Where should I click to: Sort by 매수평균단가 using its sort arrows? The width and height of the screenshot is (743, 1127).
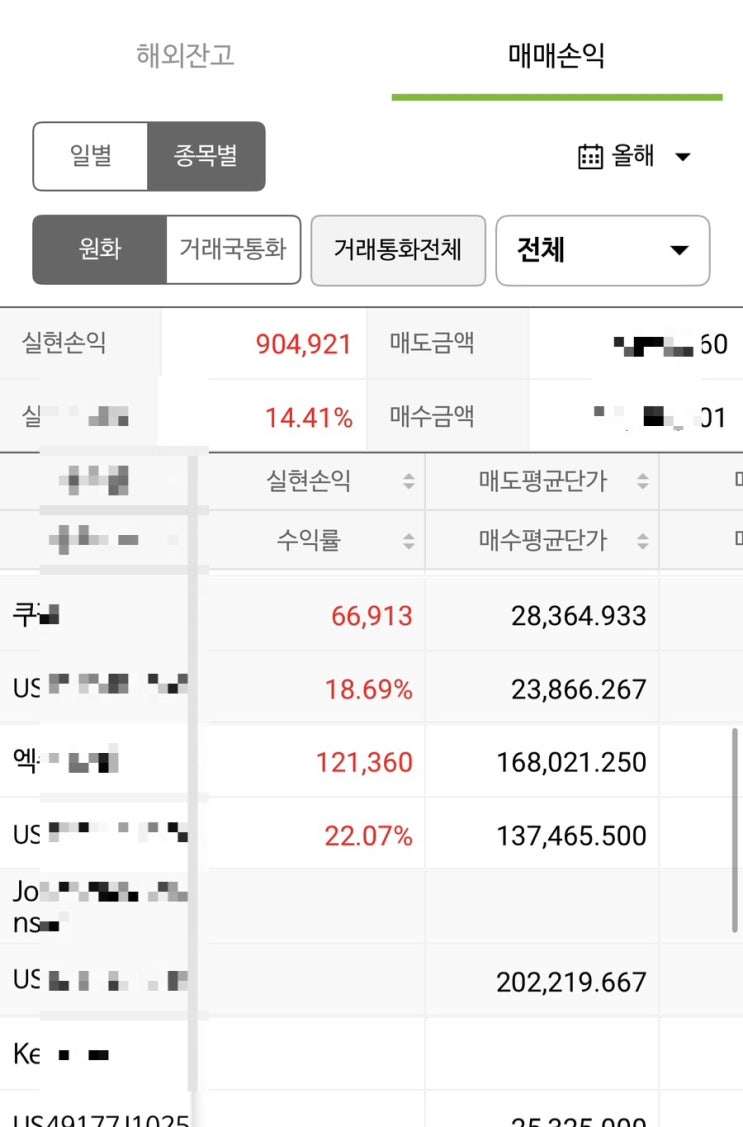coord(642,541)
